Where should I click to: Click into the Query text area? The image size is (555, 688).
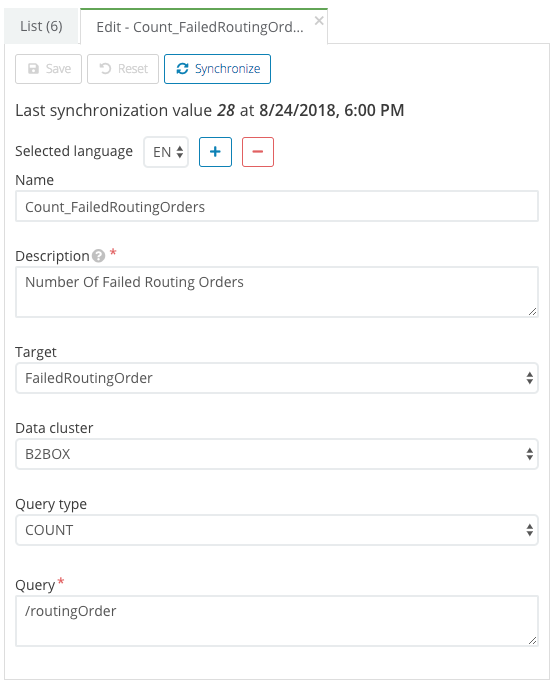tap(277, 621)
